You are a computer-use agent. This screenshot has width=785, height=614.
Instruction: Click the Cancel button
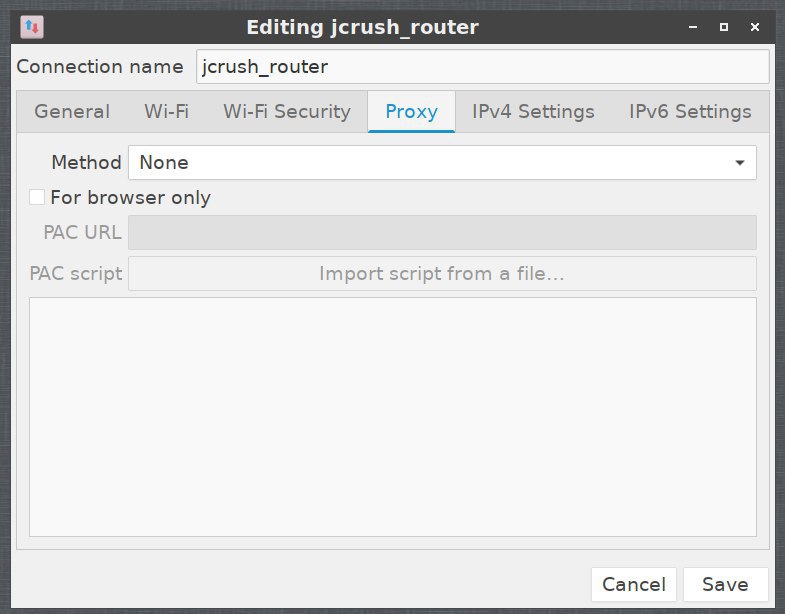[x=633, y=584]
